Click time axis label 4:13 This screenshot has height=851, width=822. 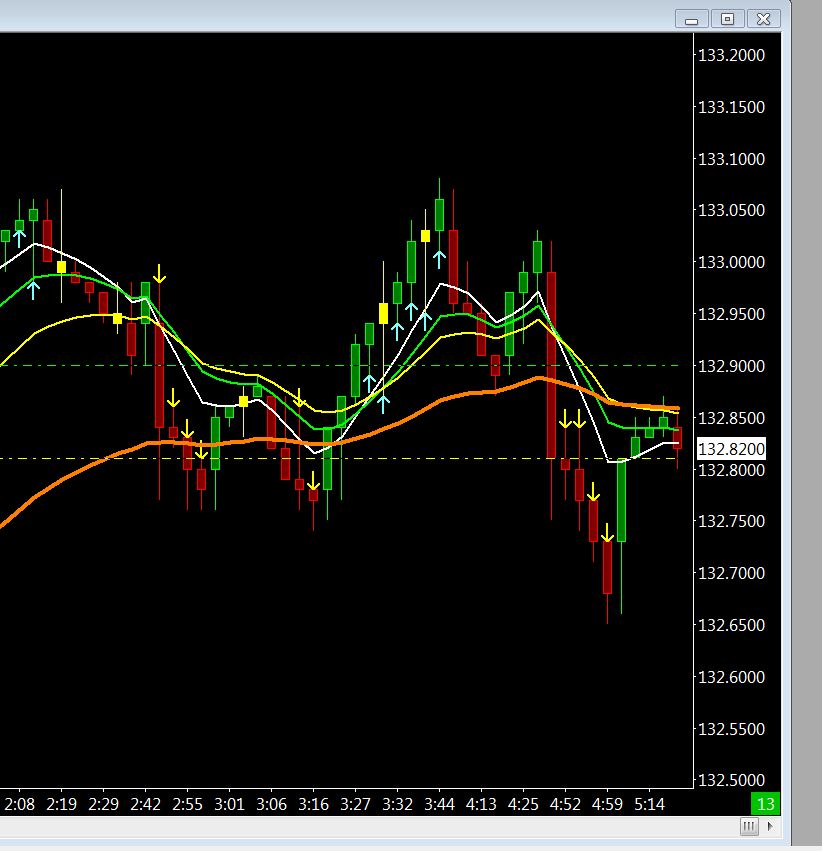tap(481, 804)
